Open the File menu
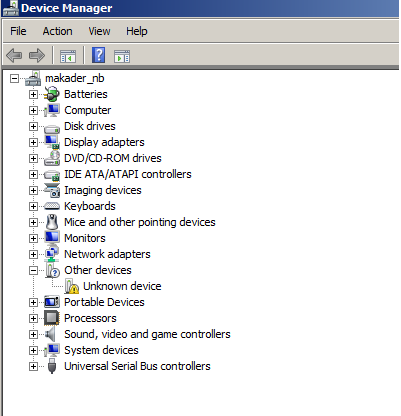 (x=18, y=31)
